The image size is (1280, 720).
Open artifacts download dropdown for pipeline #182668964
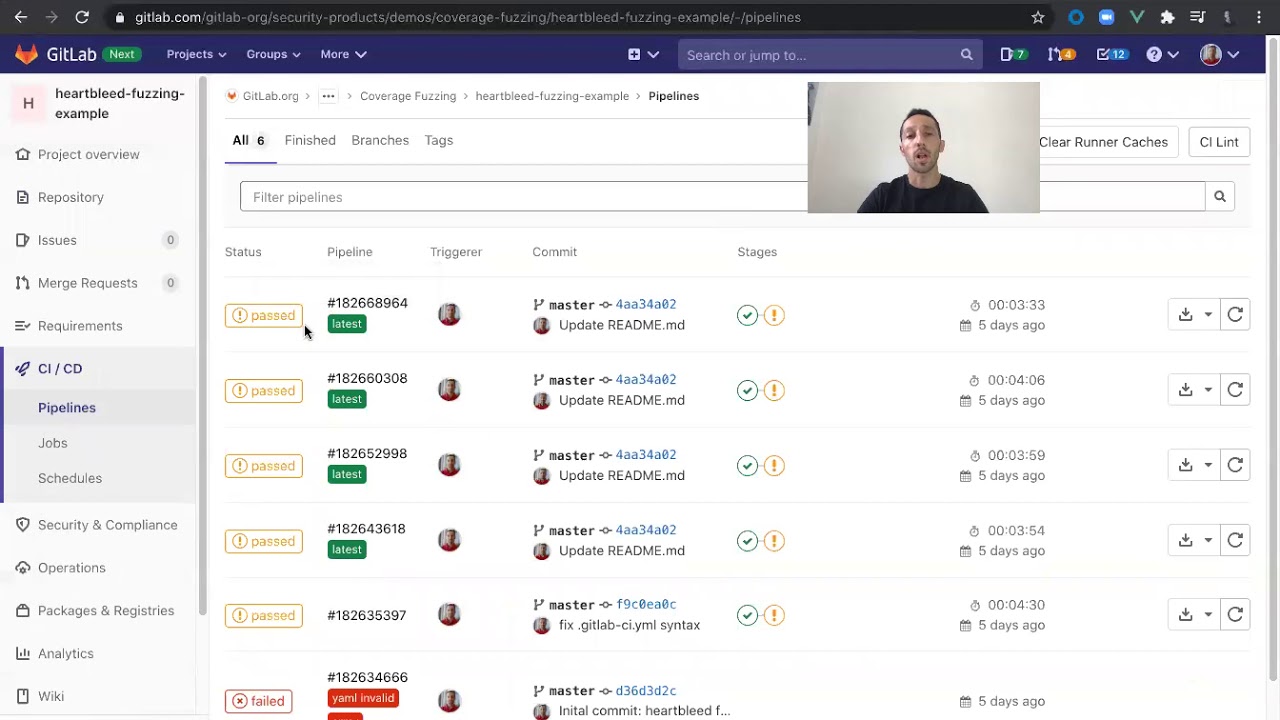click(1194, 315)
